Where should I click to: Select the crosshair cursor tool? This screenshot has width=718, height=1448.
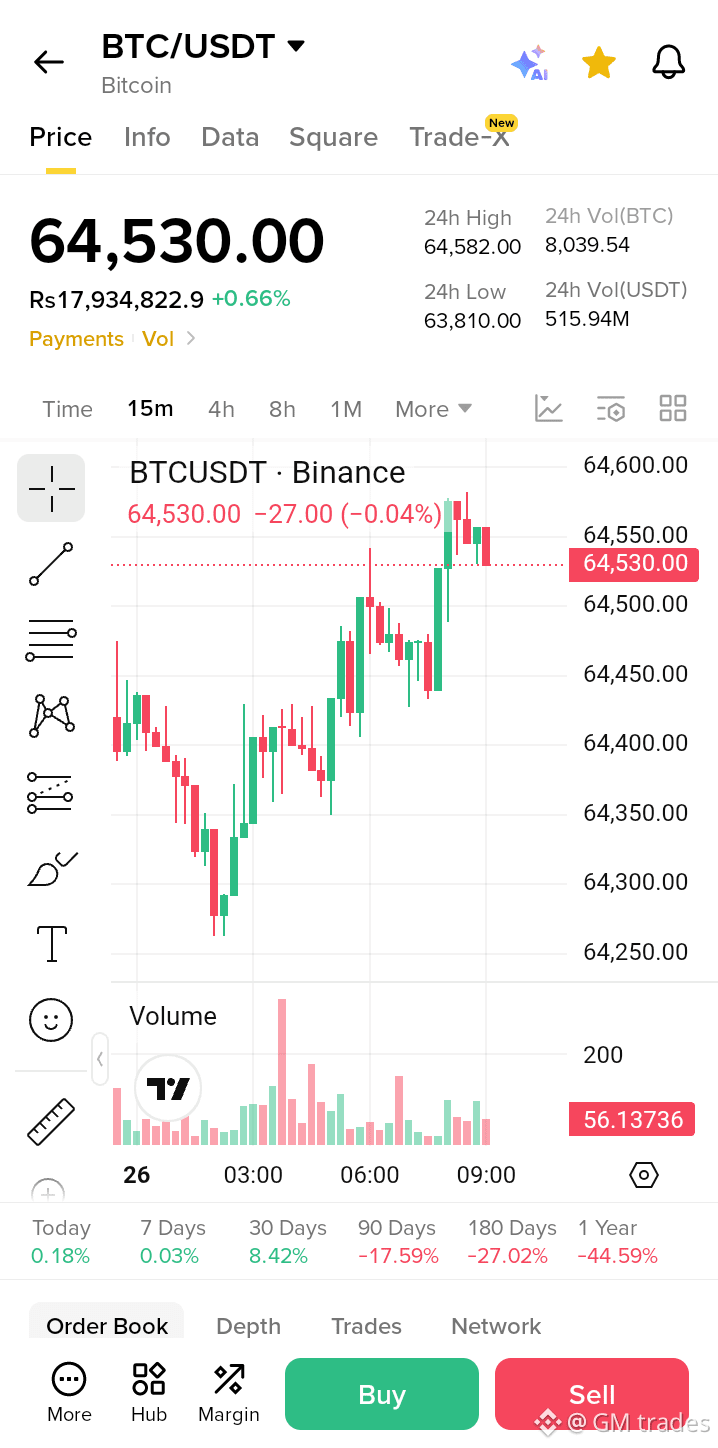coord(51,488)
